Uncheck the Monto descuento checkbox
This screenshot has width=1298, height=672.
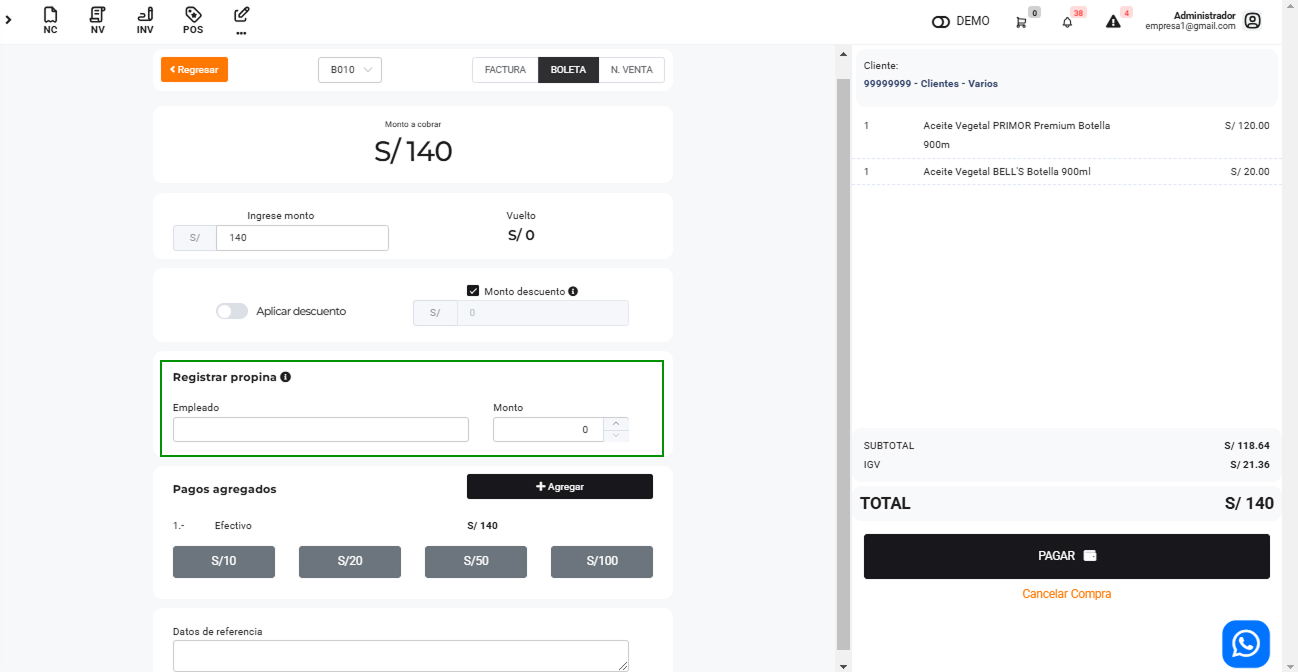[474, 291]
